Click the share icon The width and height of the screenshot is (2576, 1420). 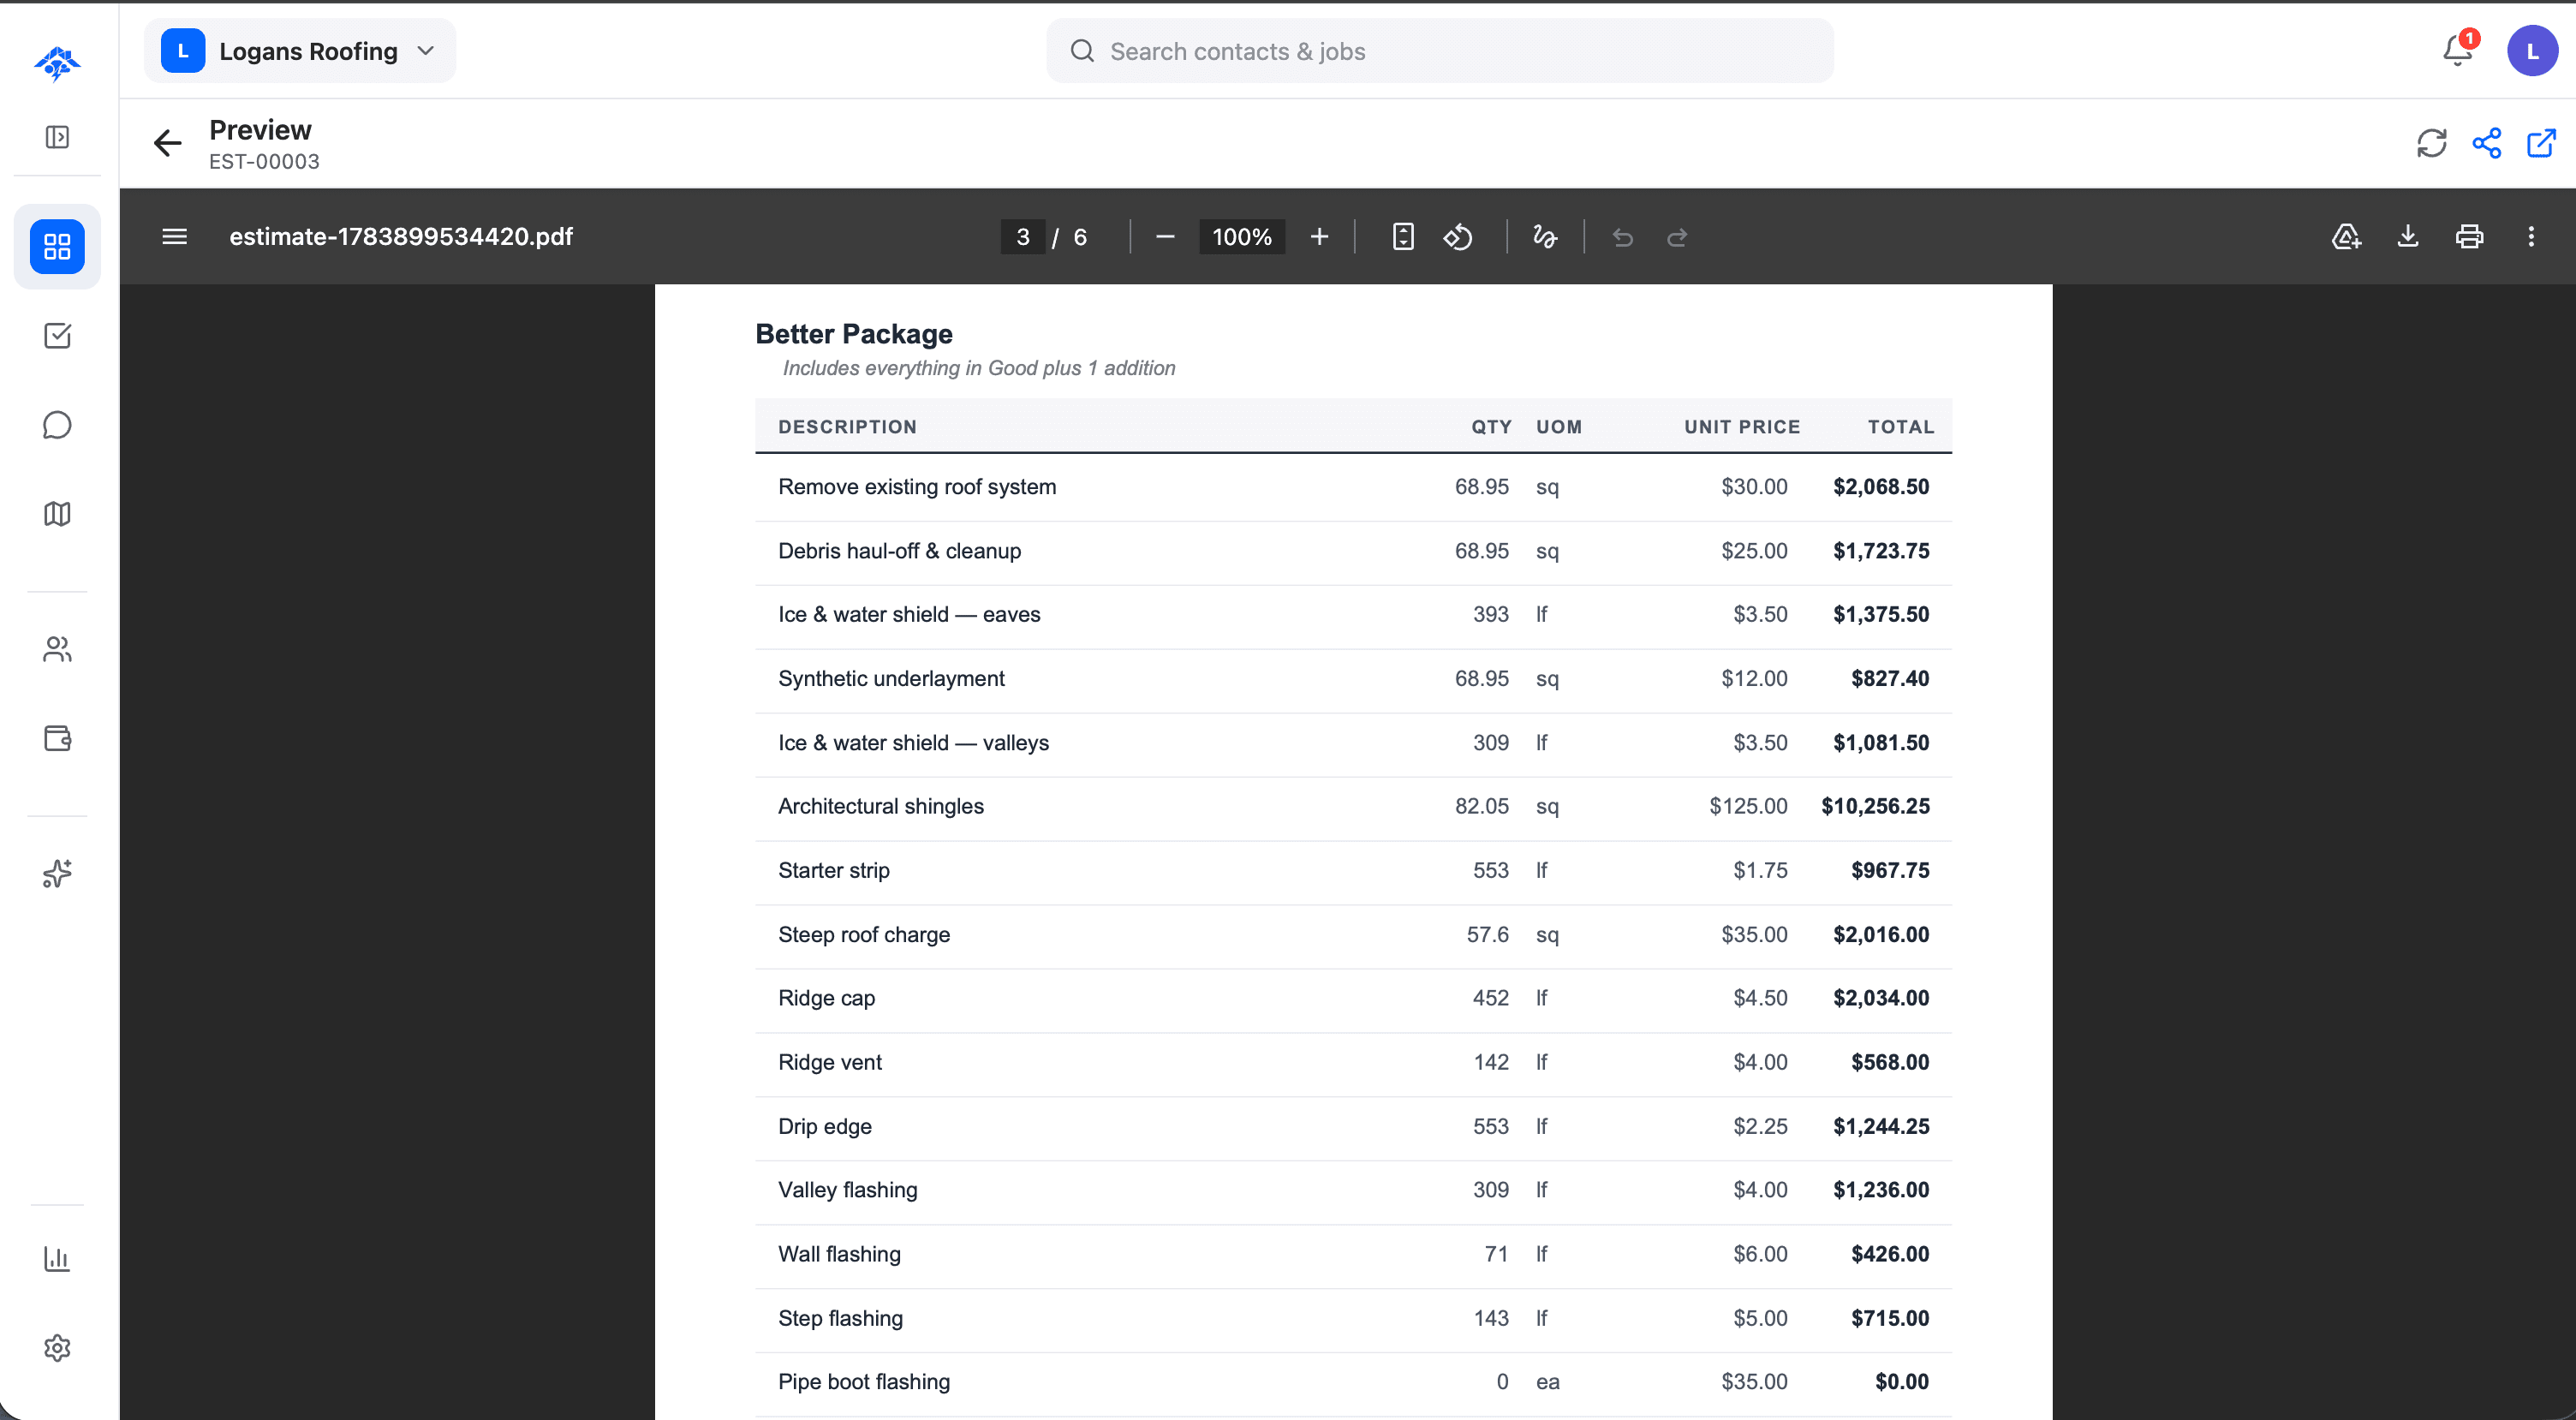click(2487, 144)
